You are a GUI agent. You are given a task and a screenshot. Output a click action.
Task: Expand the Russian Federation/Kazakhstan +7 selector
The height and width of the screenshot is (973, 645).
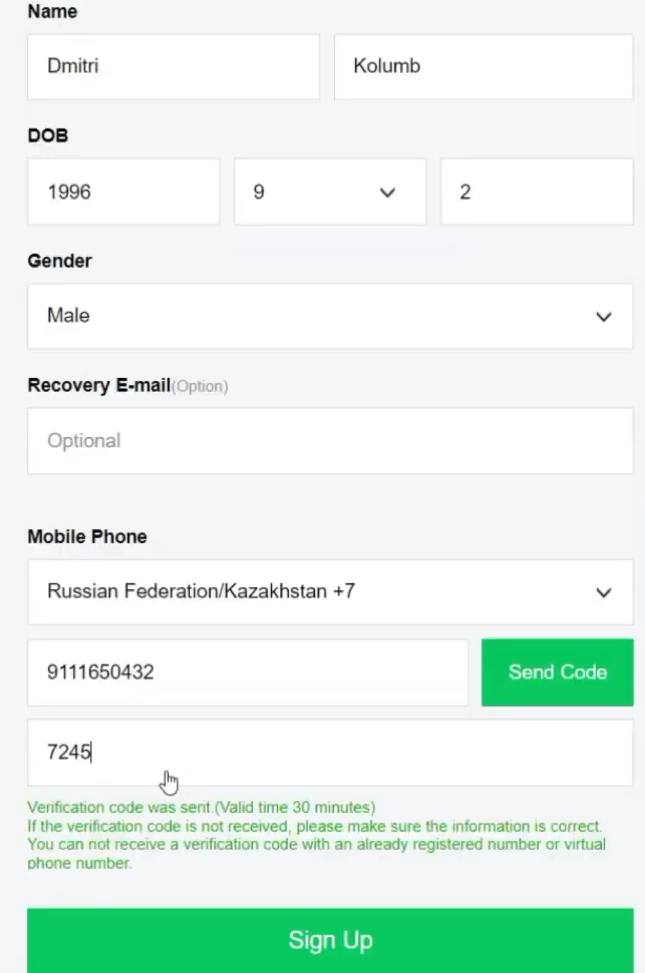tap(330, 592)
